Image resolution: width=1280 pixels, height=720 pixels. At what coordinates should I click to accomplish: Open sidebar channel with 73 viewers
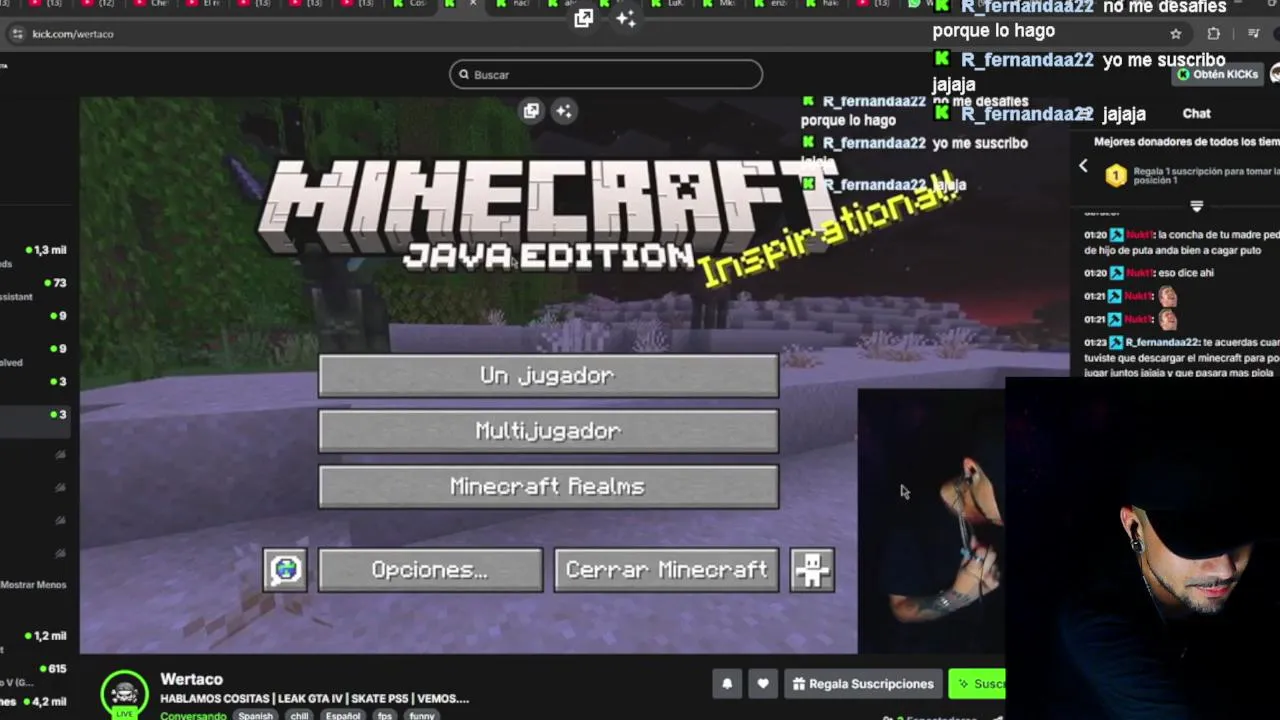[34, 283]
